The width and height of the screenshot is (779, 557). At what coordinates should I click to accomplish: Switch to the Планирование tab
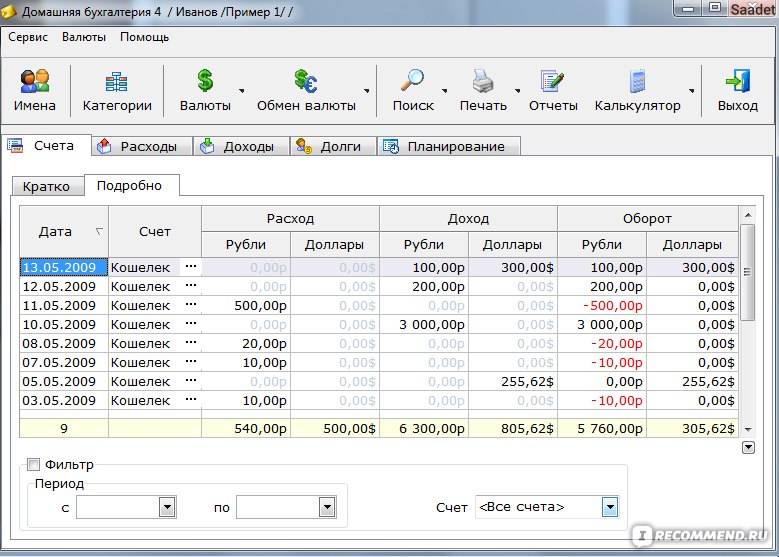pos(449,147)
